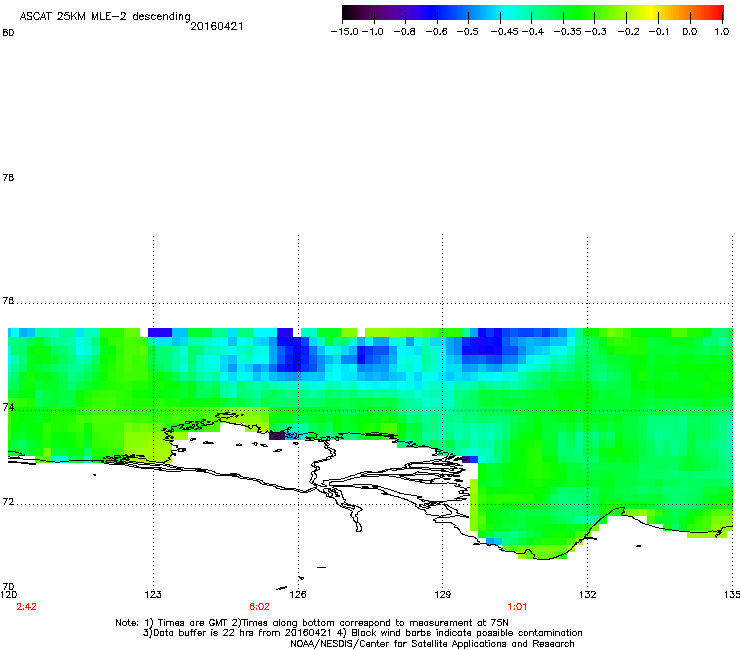Click the colorbar value -0.8
Viewport: 740px width, 650px height.
[x=404, y=32]
